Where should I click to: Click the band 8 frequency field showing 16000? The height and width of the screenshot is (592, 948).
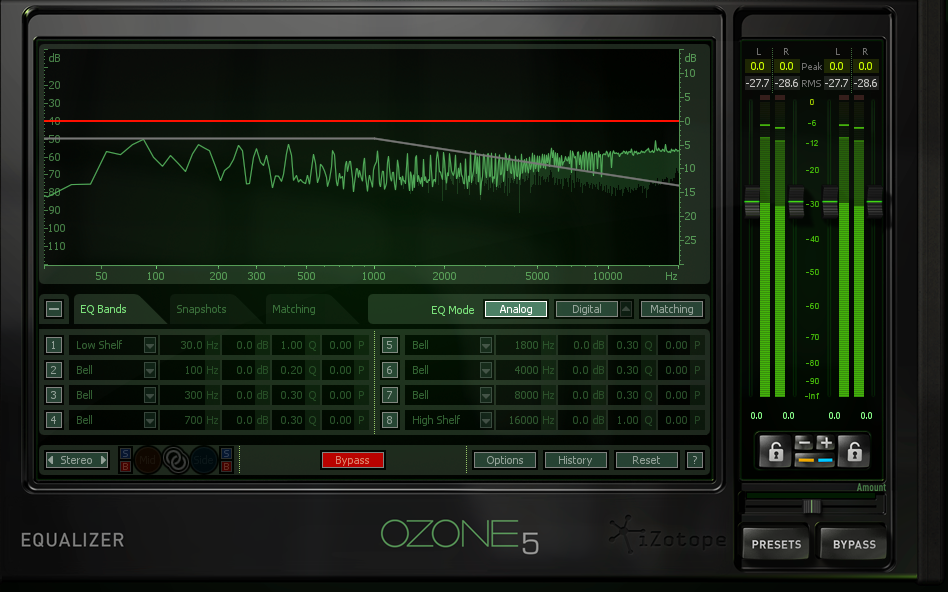point(525,420)
